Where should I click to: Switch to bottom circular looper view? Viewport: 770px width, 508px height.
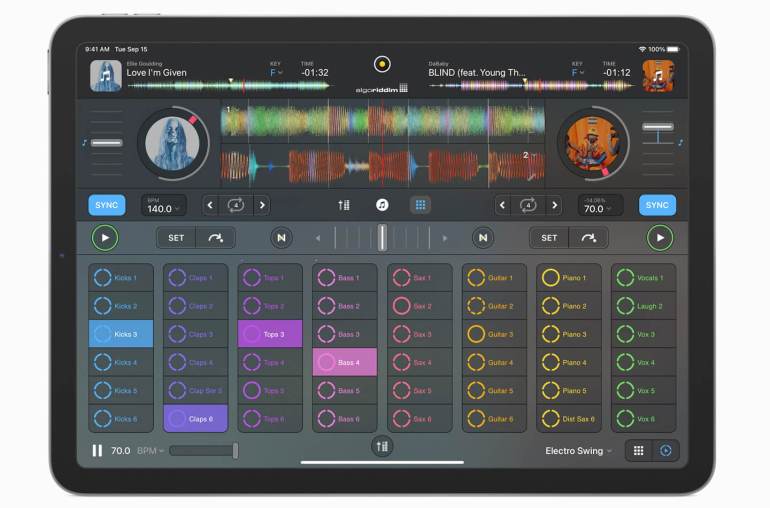(666, 451)
